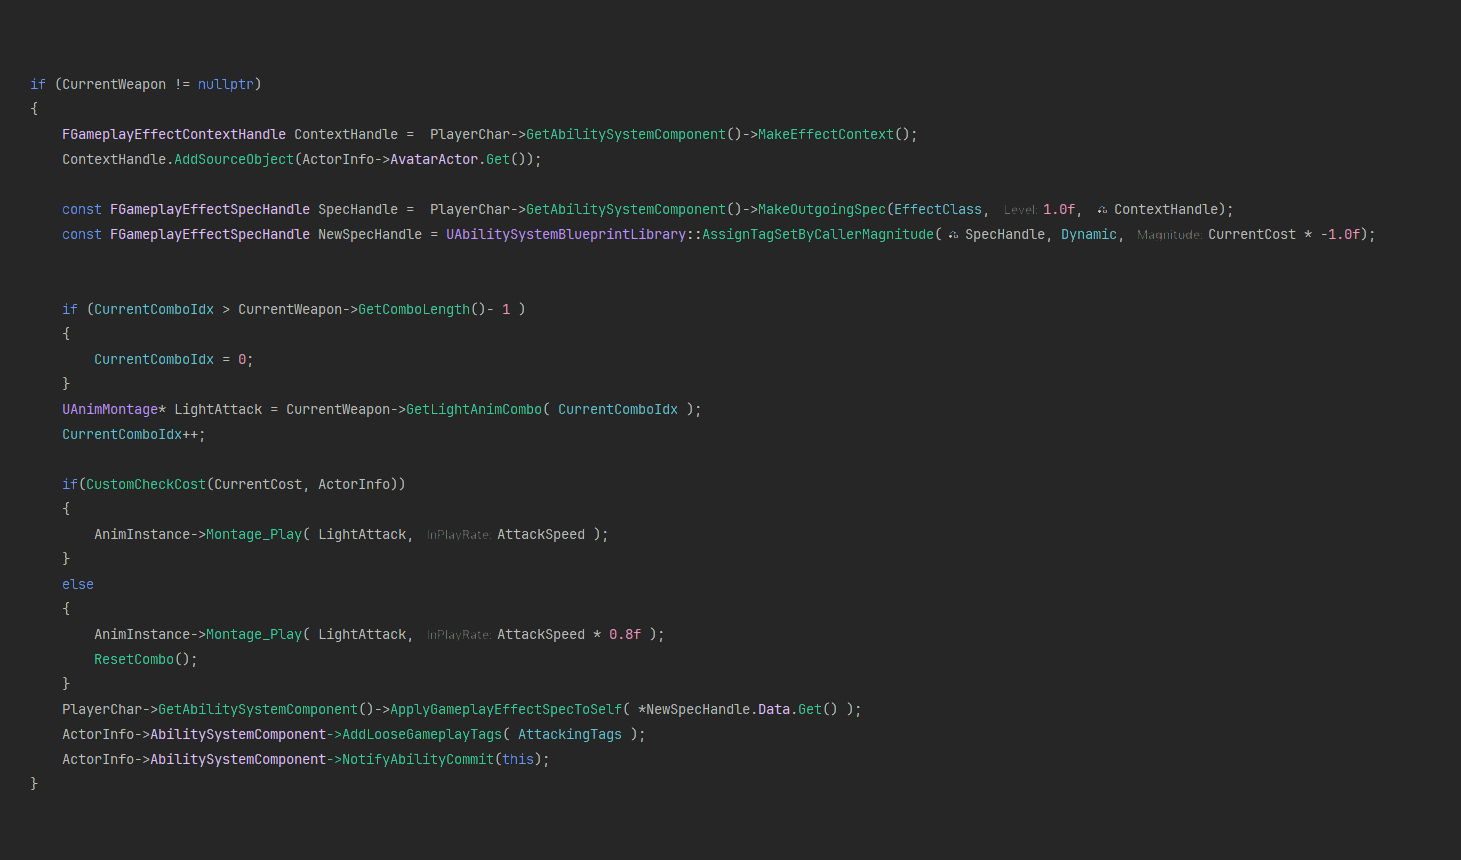This screenshot has height=860, width=1461.
Task: Click the InPlayRate hint inside the else block
Action: pos(458,635)
